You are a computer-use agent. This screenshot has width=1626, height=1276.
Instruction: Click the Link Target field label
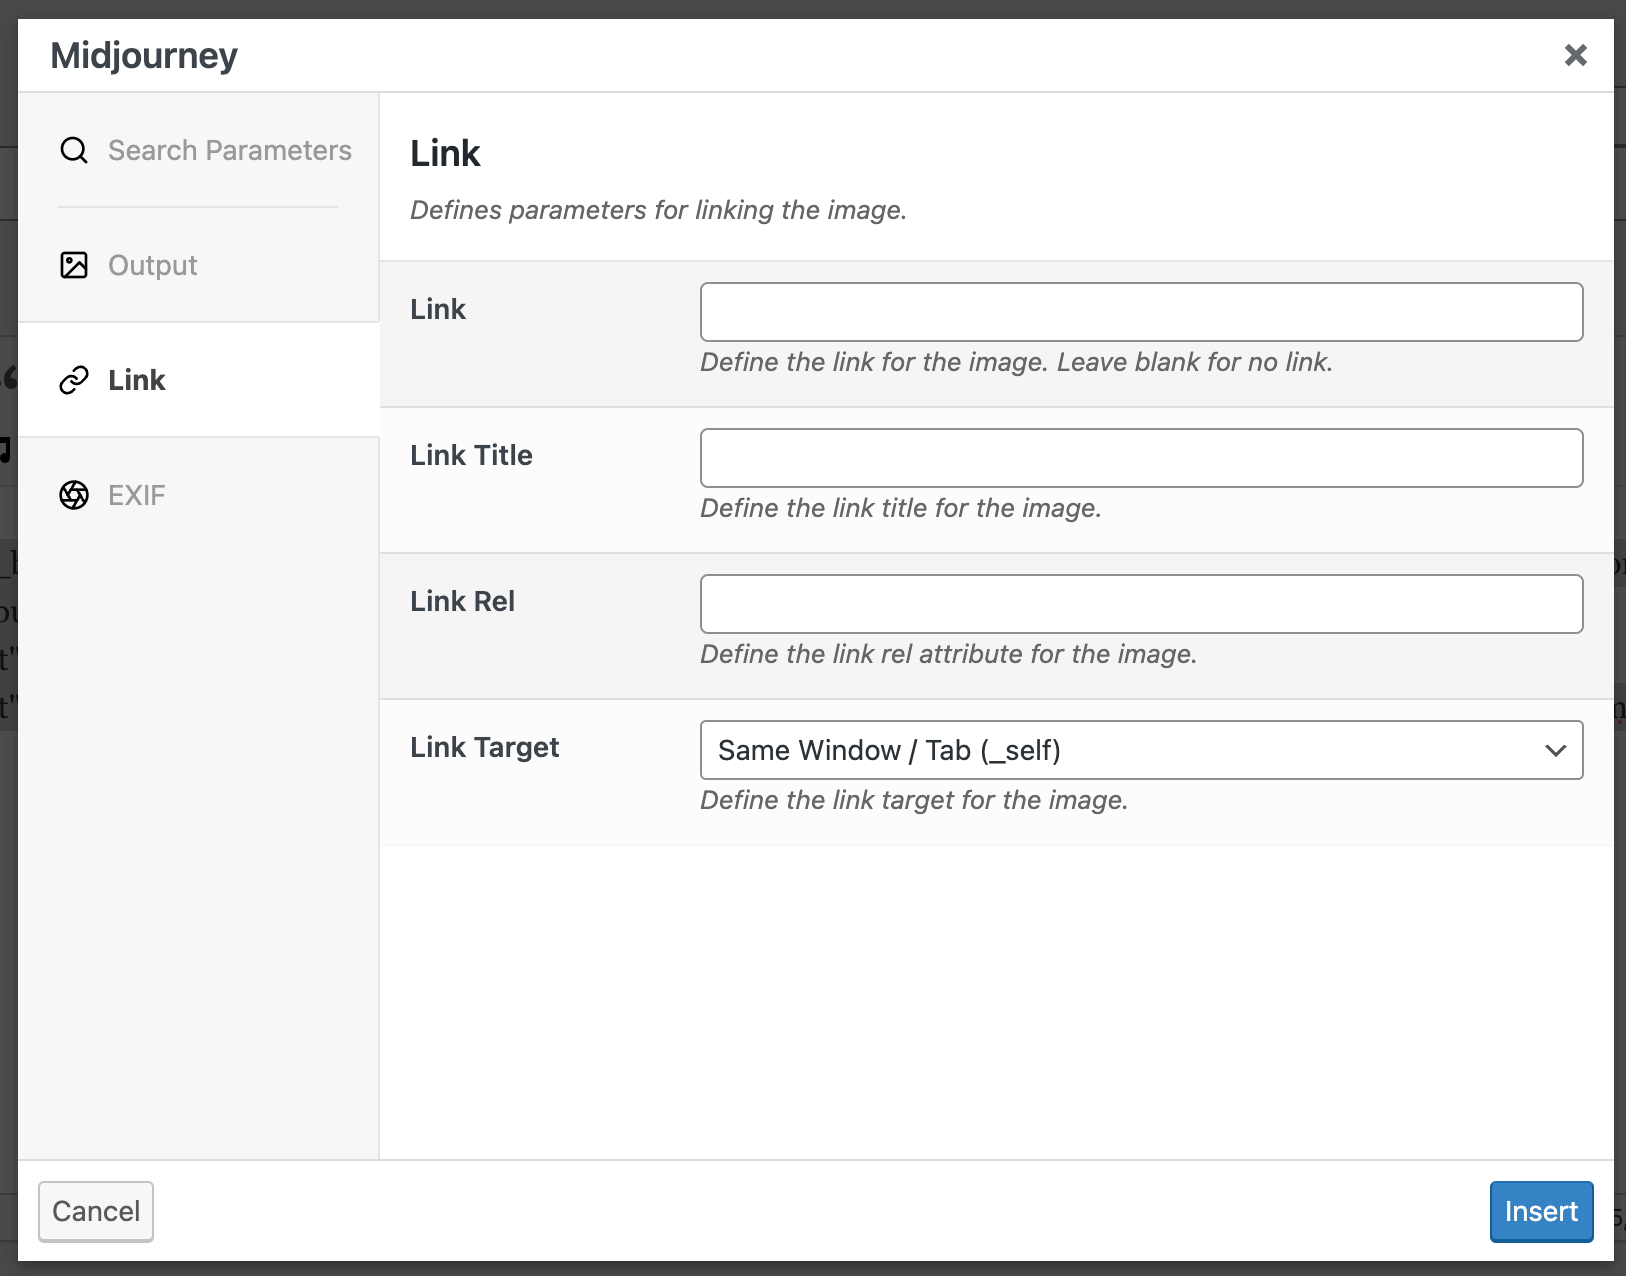click(x=484, y=747)
